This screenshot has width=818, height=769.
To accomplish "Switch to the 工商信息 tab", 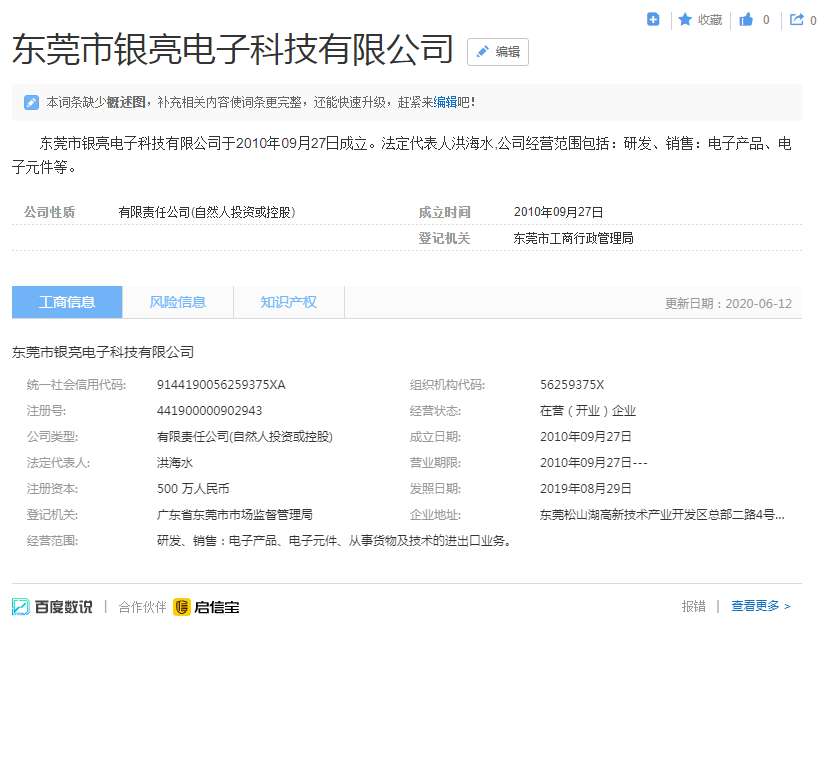I will coord(67,302).
